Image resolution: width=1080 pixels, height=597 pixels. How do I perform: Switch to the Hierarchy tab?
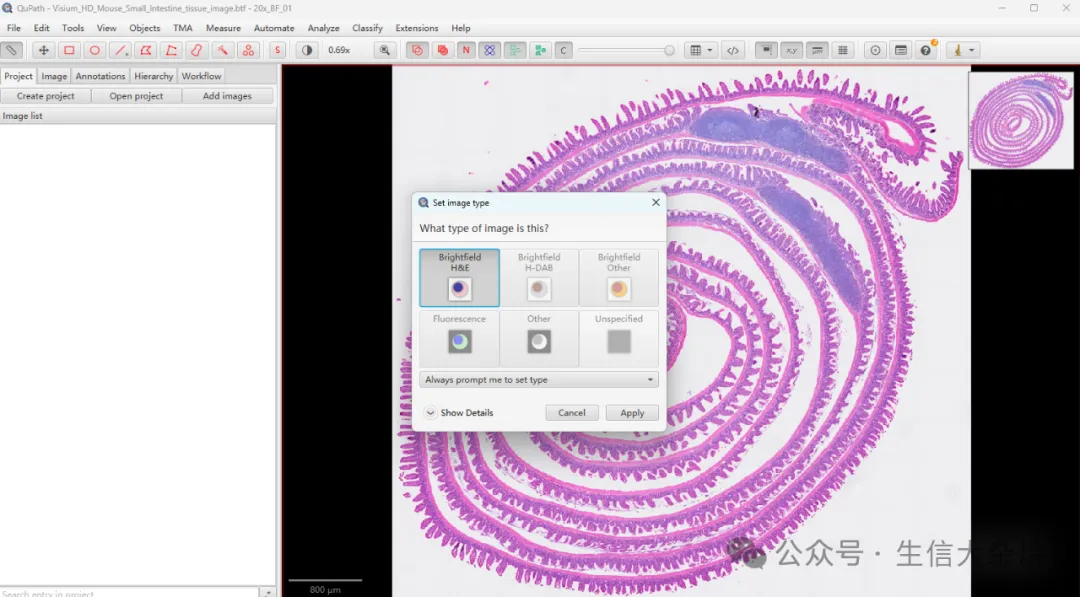click(154, 76)
